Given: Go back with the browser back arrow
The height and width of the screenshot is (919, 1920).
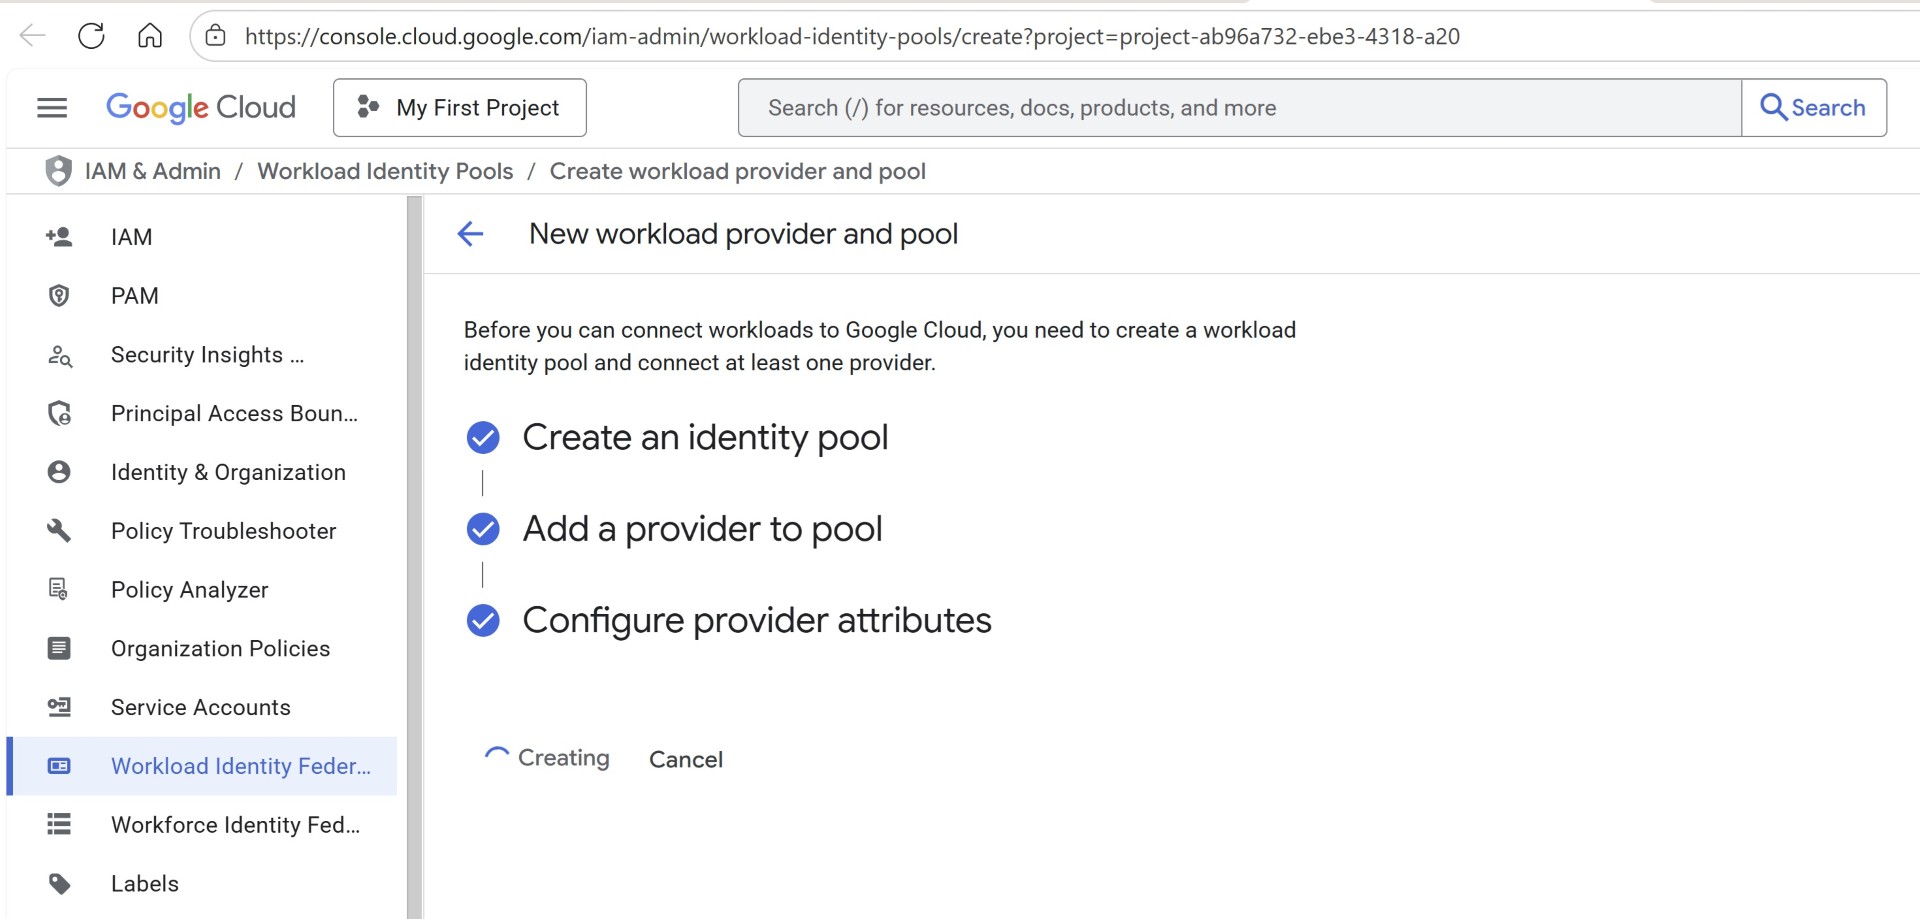Looking at the screenshot, I should pos(33,36).
